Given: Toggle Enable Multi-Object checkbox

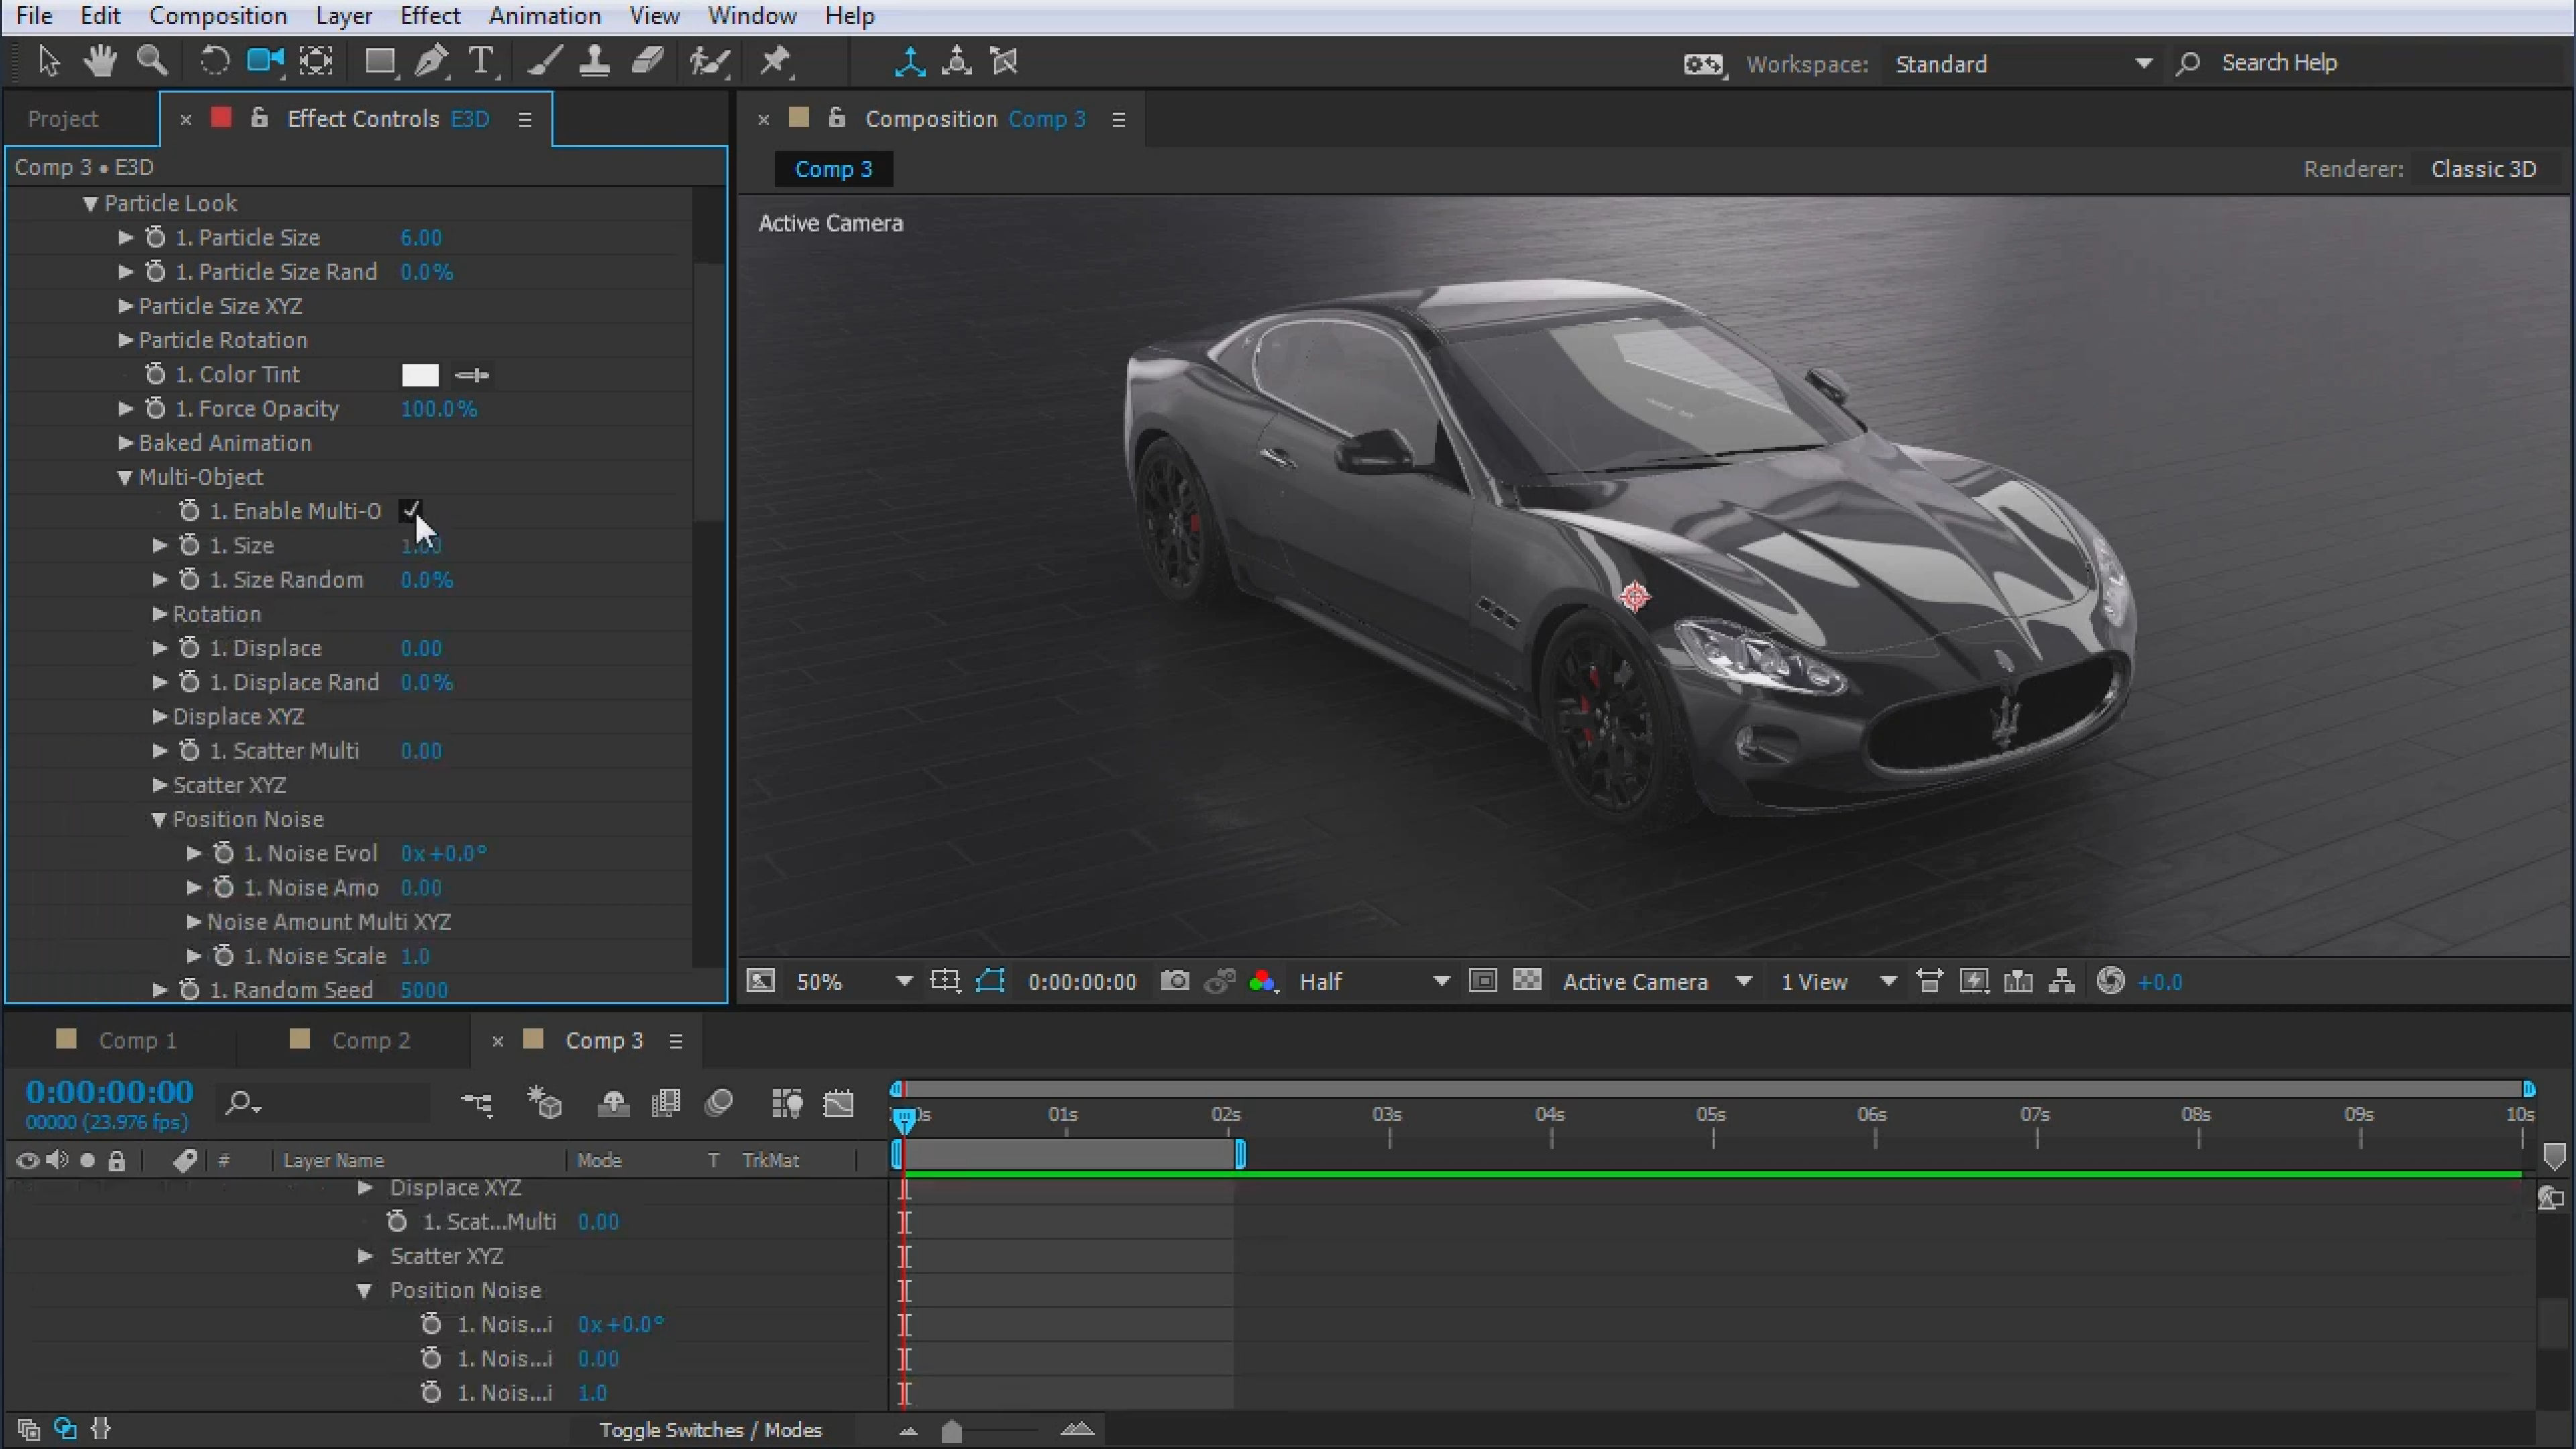Looking at the screenshot, I should click(410, 511).
